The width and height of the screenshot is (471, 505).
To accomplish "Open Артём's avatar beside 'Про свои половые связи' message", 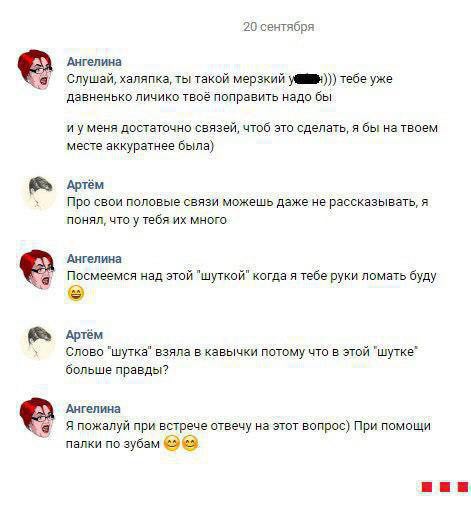I will 39,193.
